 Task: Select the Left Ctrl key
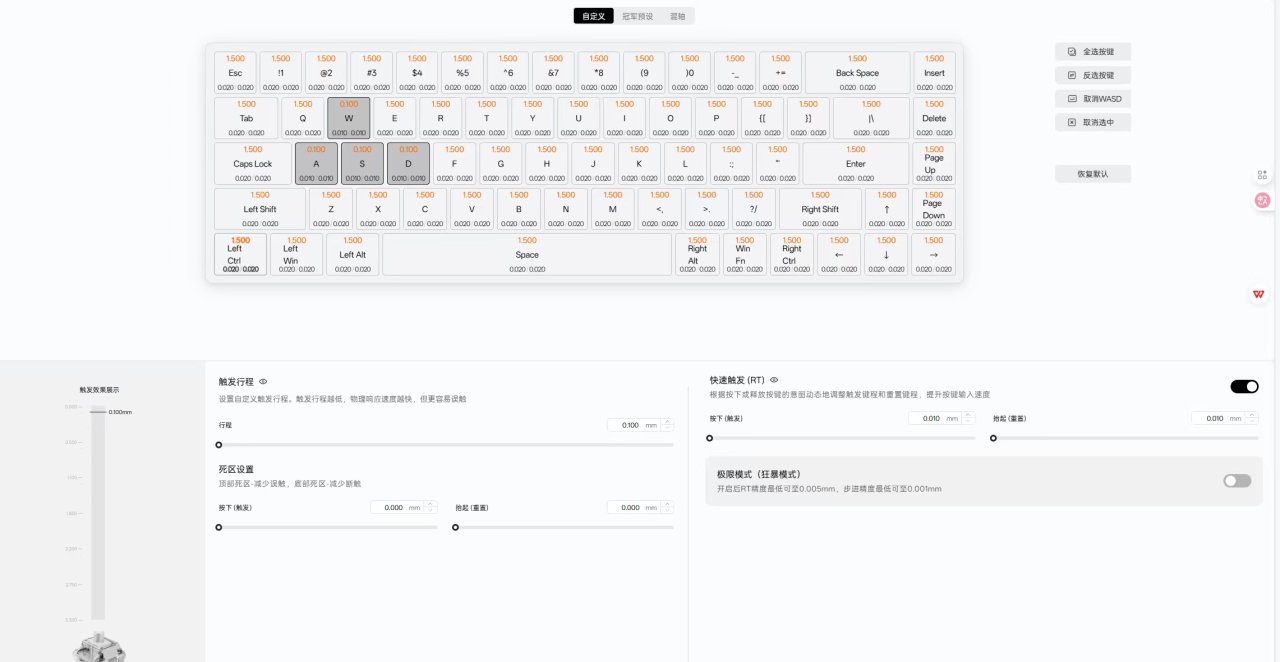click(240, 255)
